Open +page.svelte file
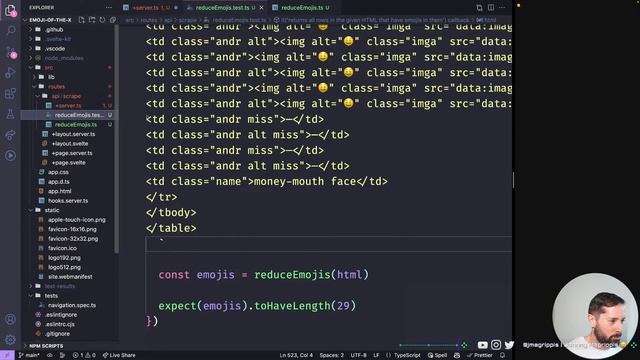640x360 pixels. (x=69, y=162)
